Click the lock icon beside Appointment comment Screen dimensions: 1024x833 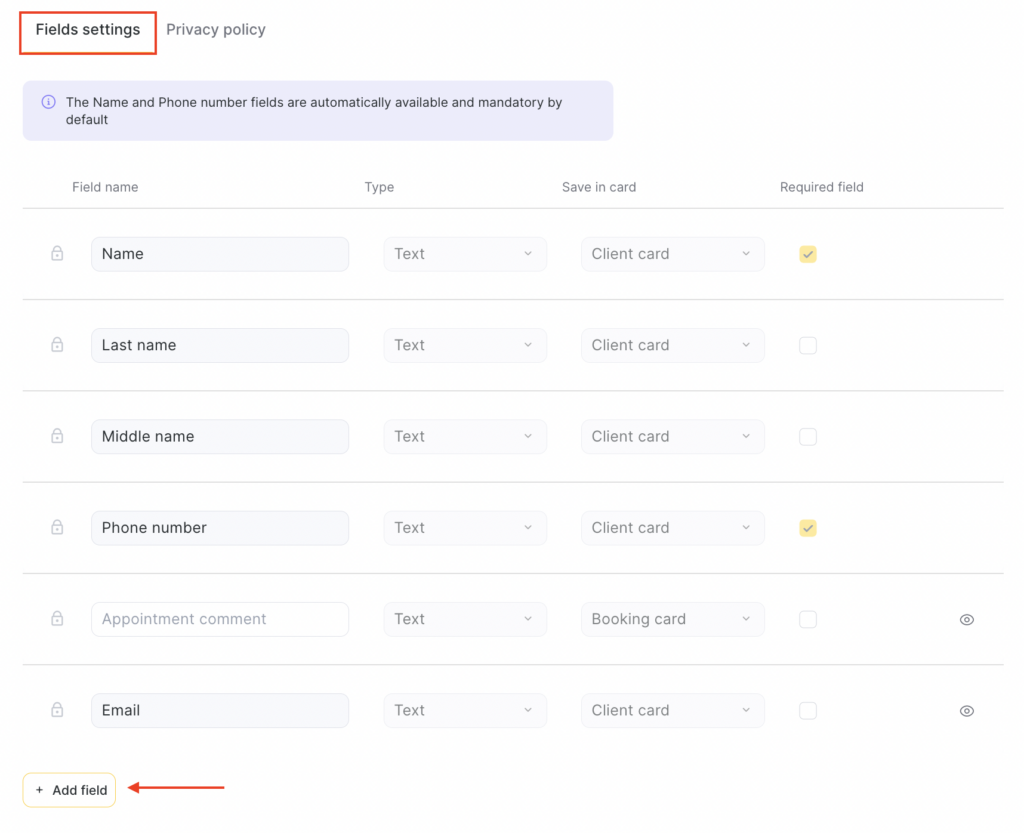(x=57, y=619)
